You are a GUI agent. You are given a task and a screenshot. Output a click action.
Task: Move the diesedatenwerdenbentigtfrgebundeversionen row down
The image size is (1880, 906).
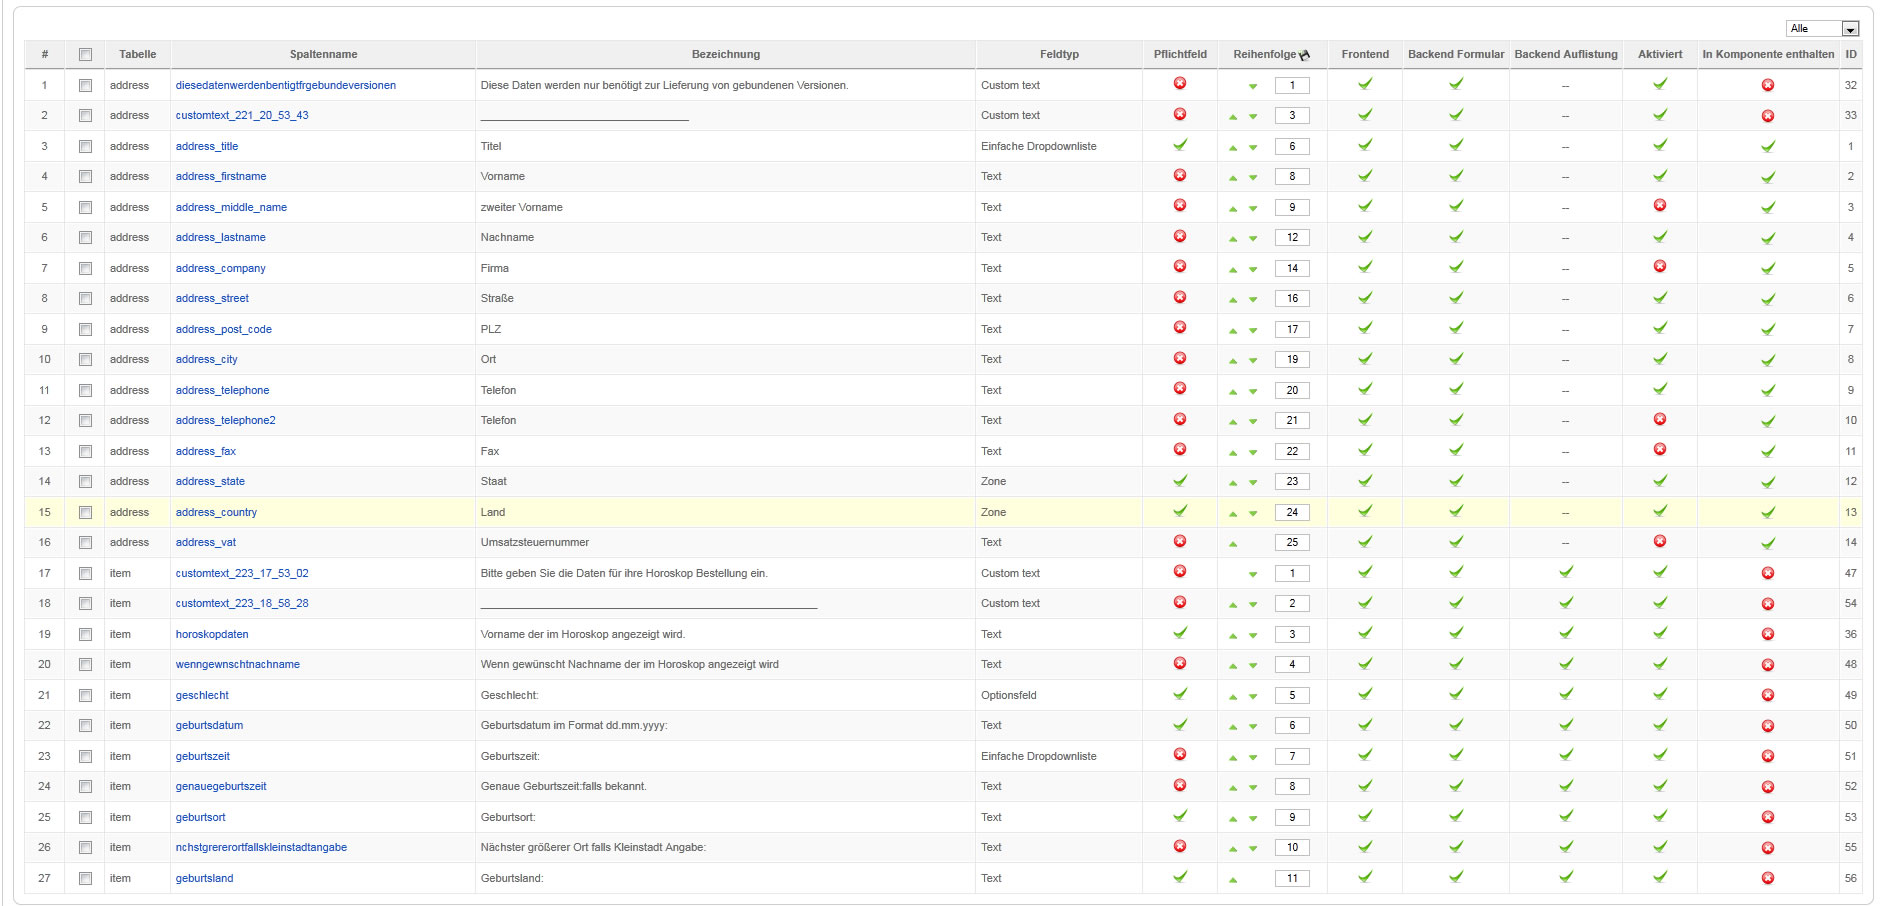1253,86
